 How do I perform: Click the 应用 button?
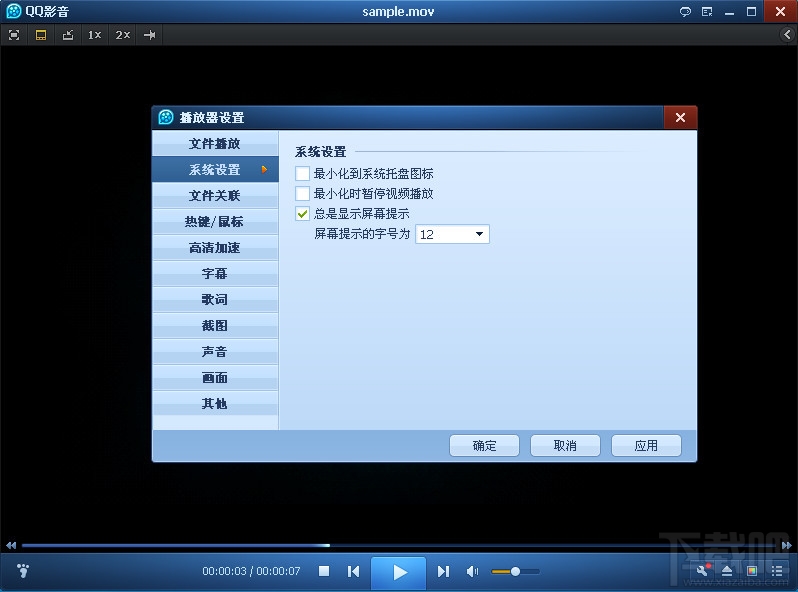coord(646,446)
